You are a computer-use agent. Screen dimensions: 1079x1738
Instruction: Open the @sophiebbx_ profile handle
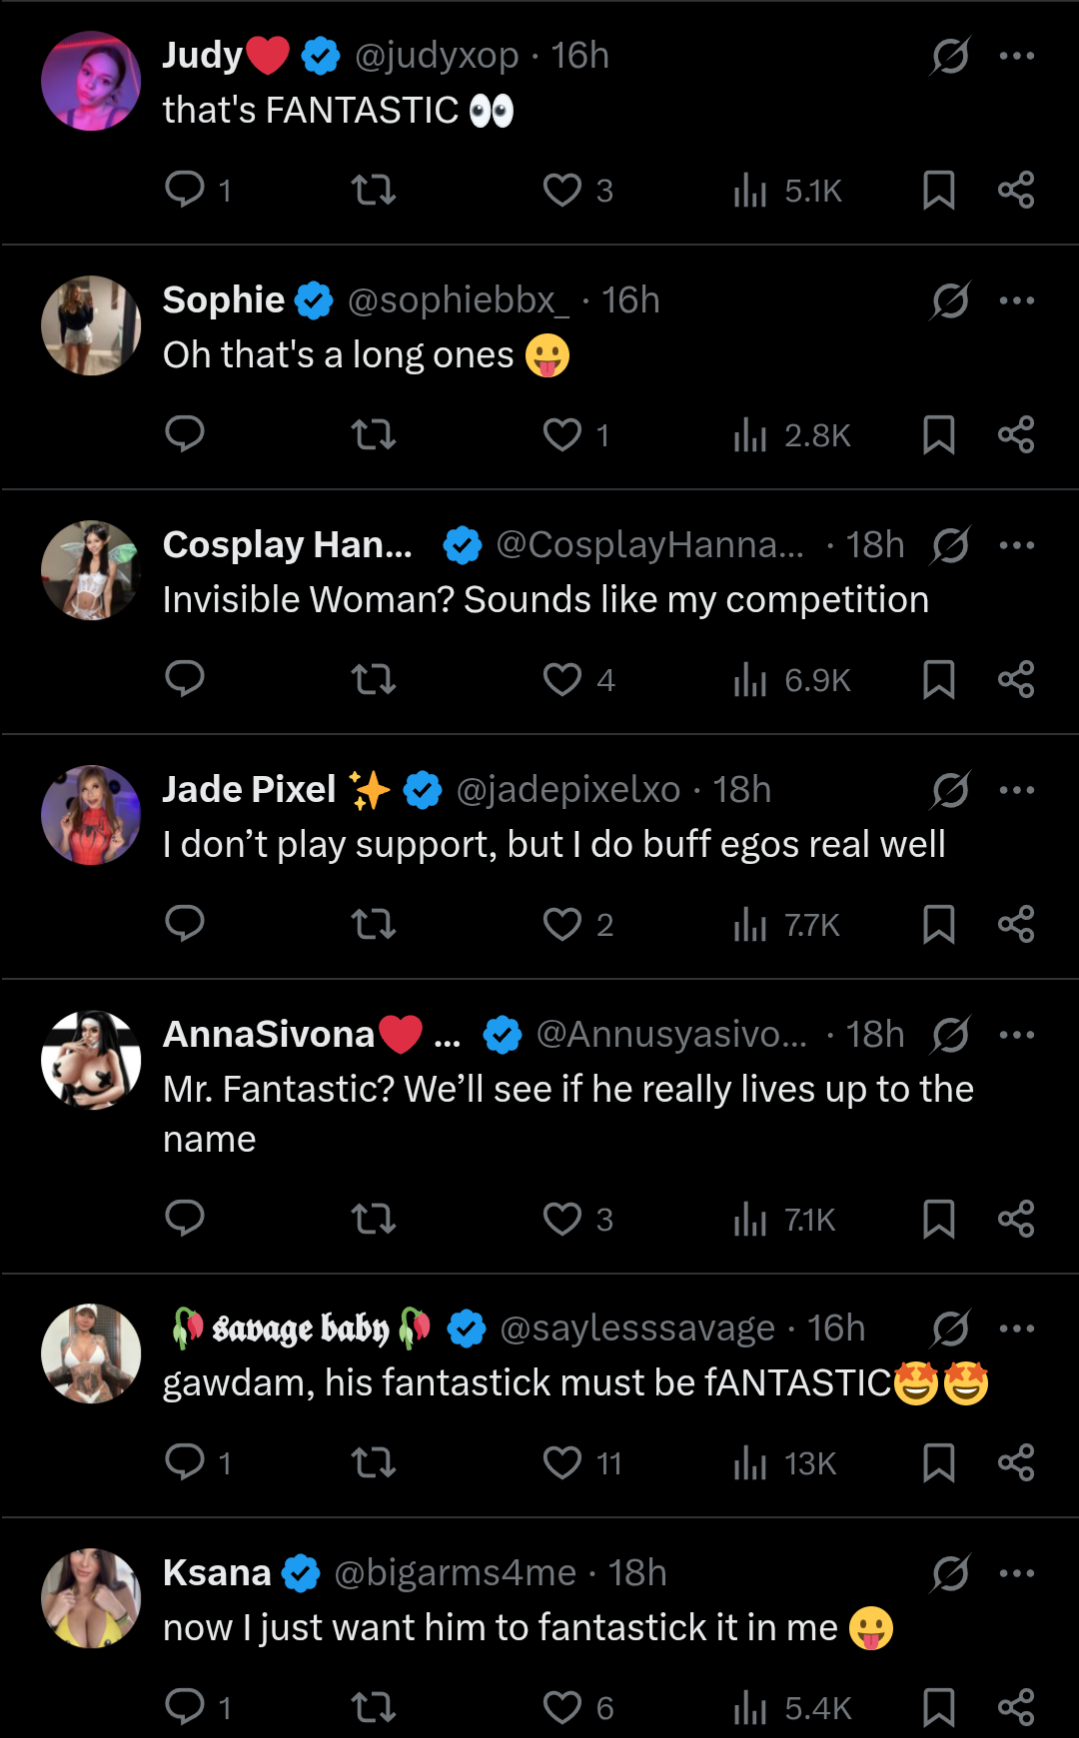click(x=458, y=300)
